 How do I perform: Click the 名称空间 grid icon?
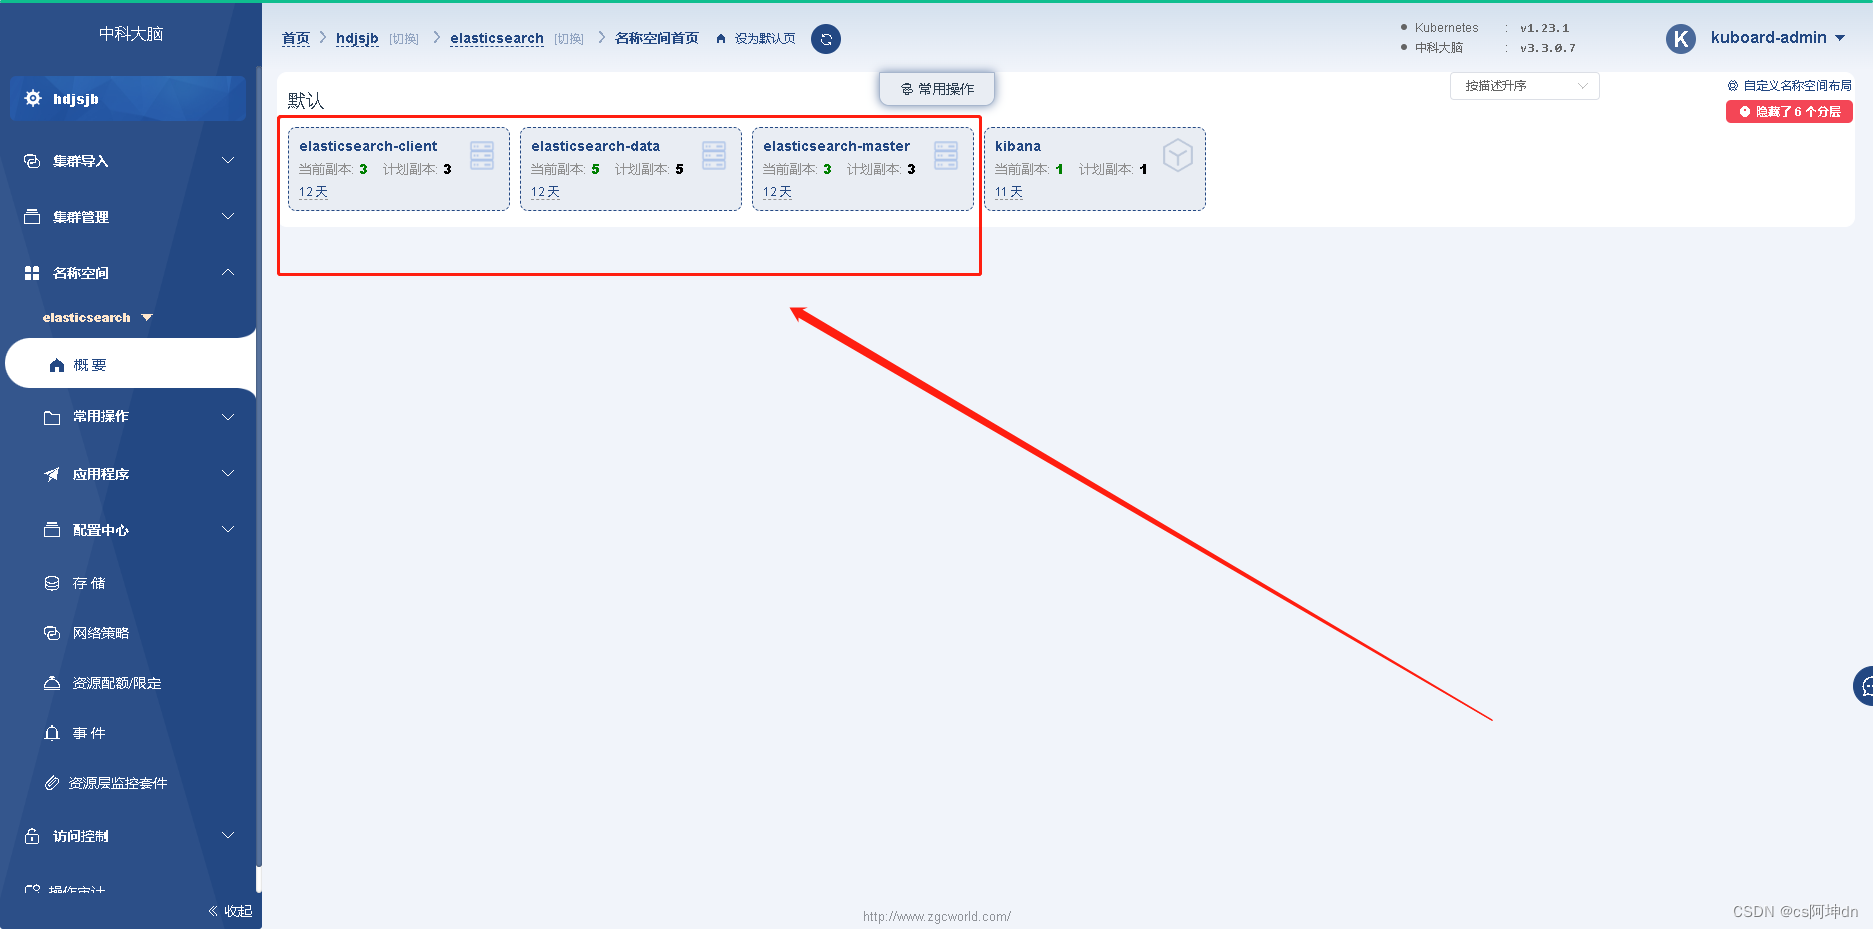(32, 273)
